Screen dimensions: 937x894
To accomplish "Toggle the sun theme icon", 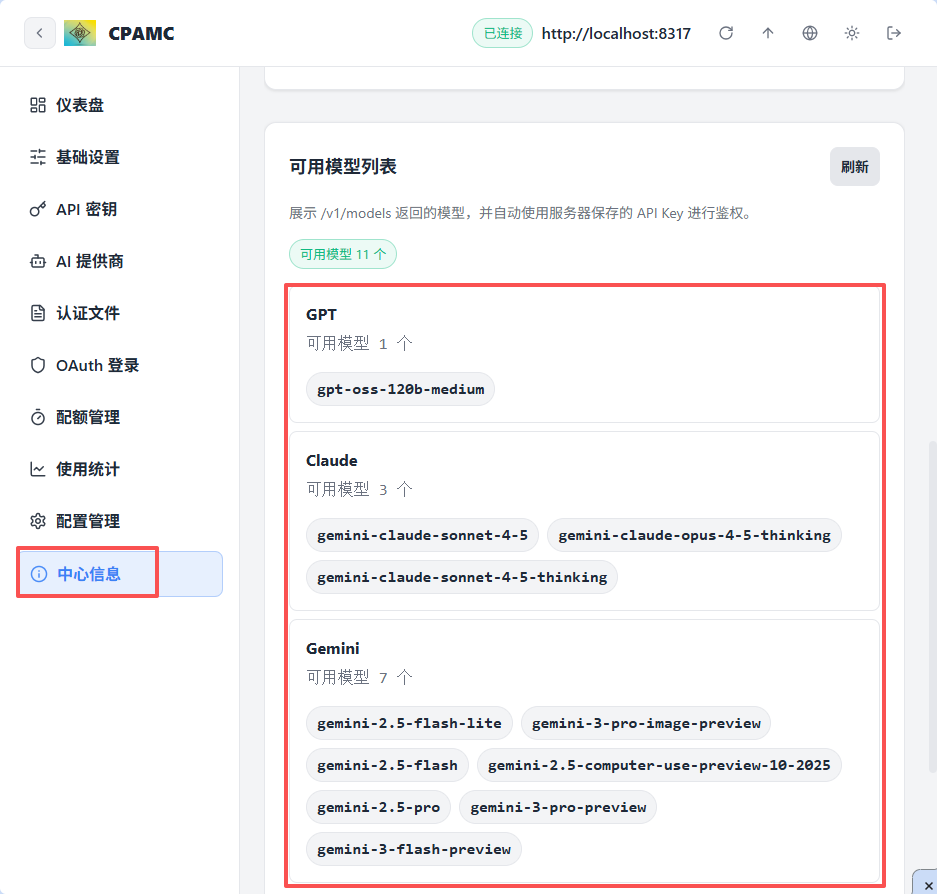I will (852, 33).
